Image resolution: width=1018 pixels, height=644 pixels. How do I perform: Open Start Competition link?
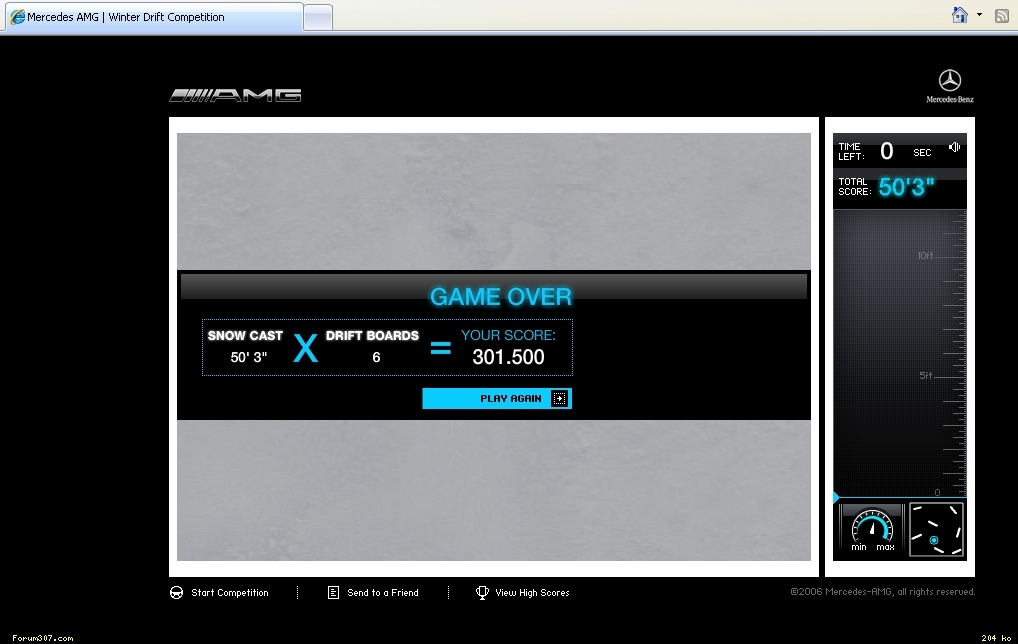point(229,593)
